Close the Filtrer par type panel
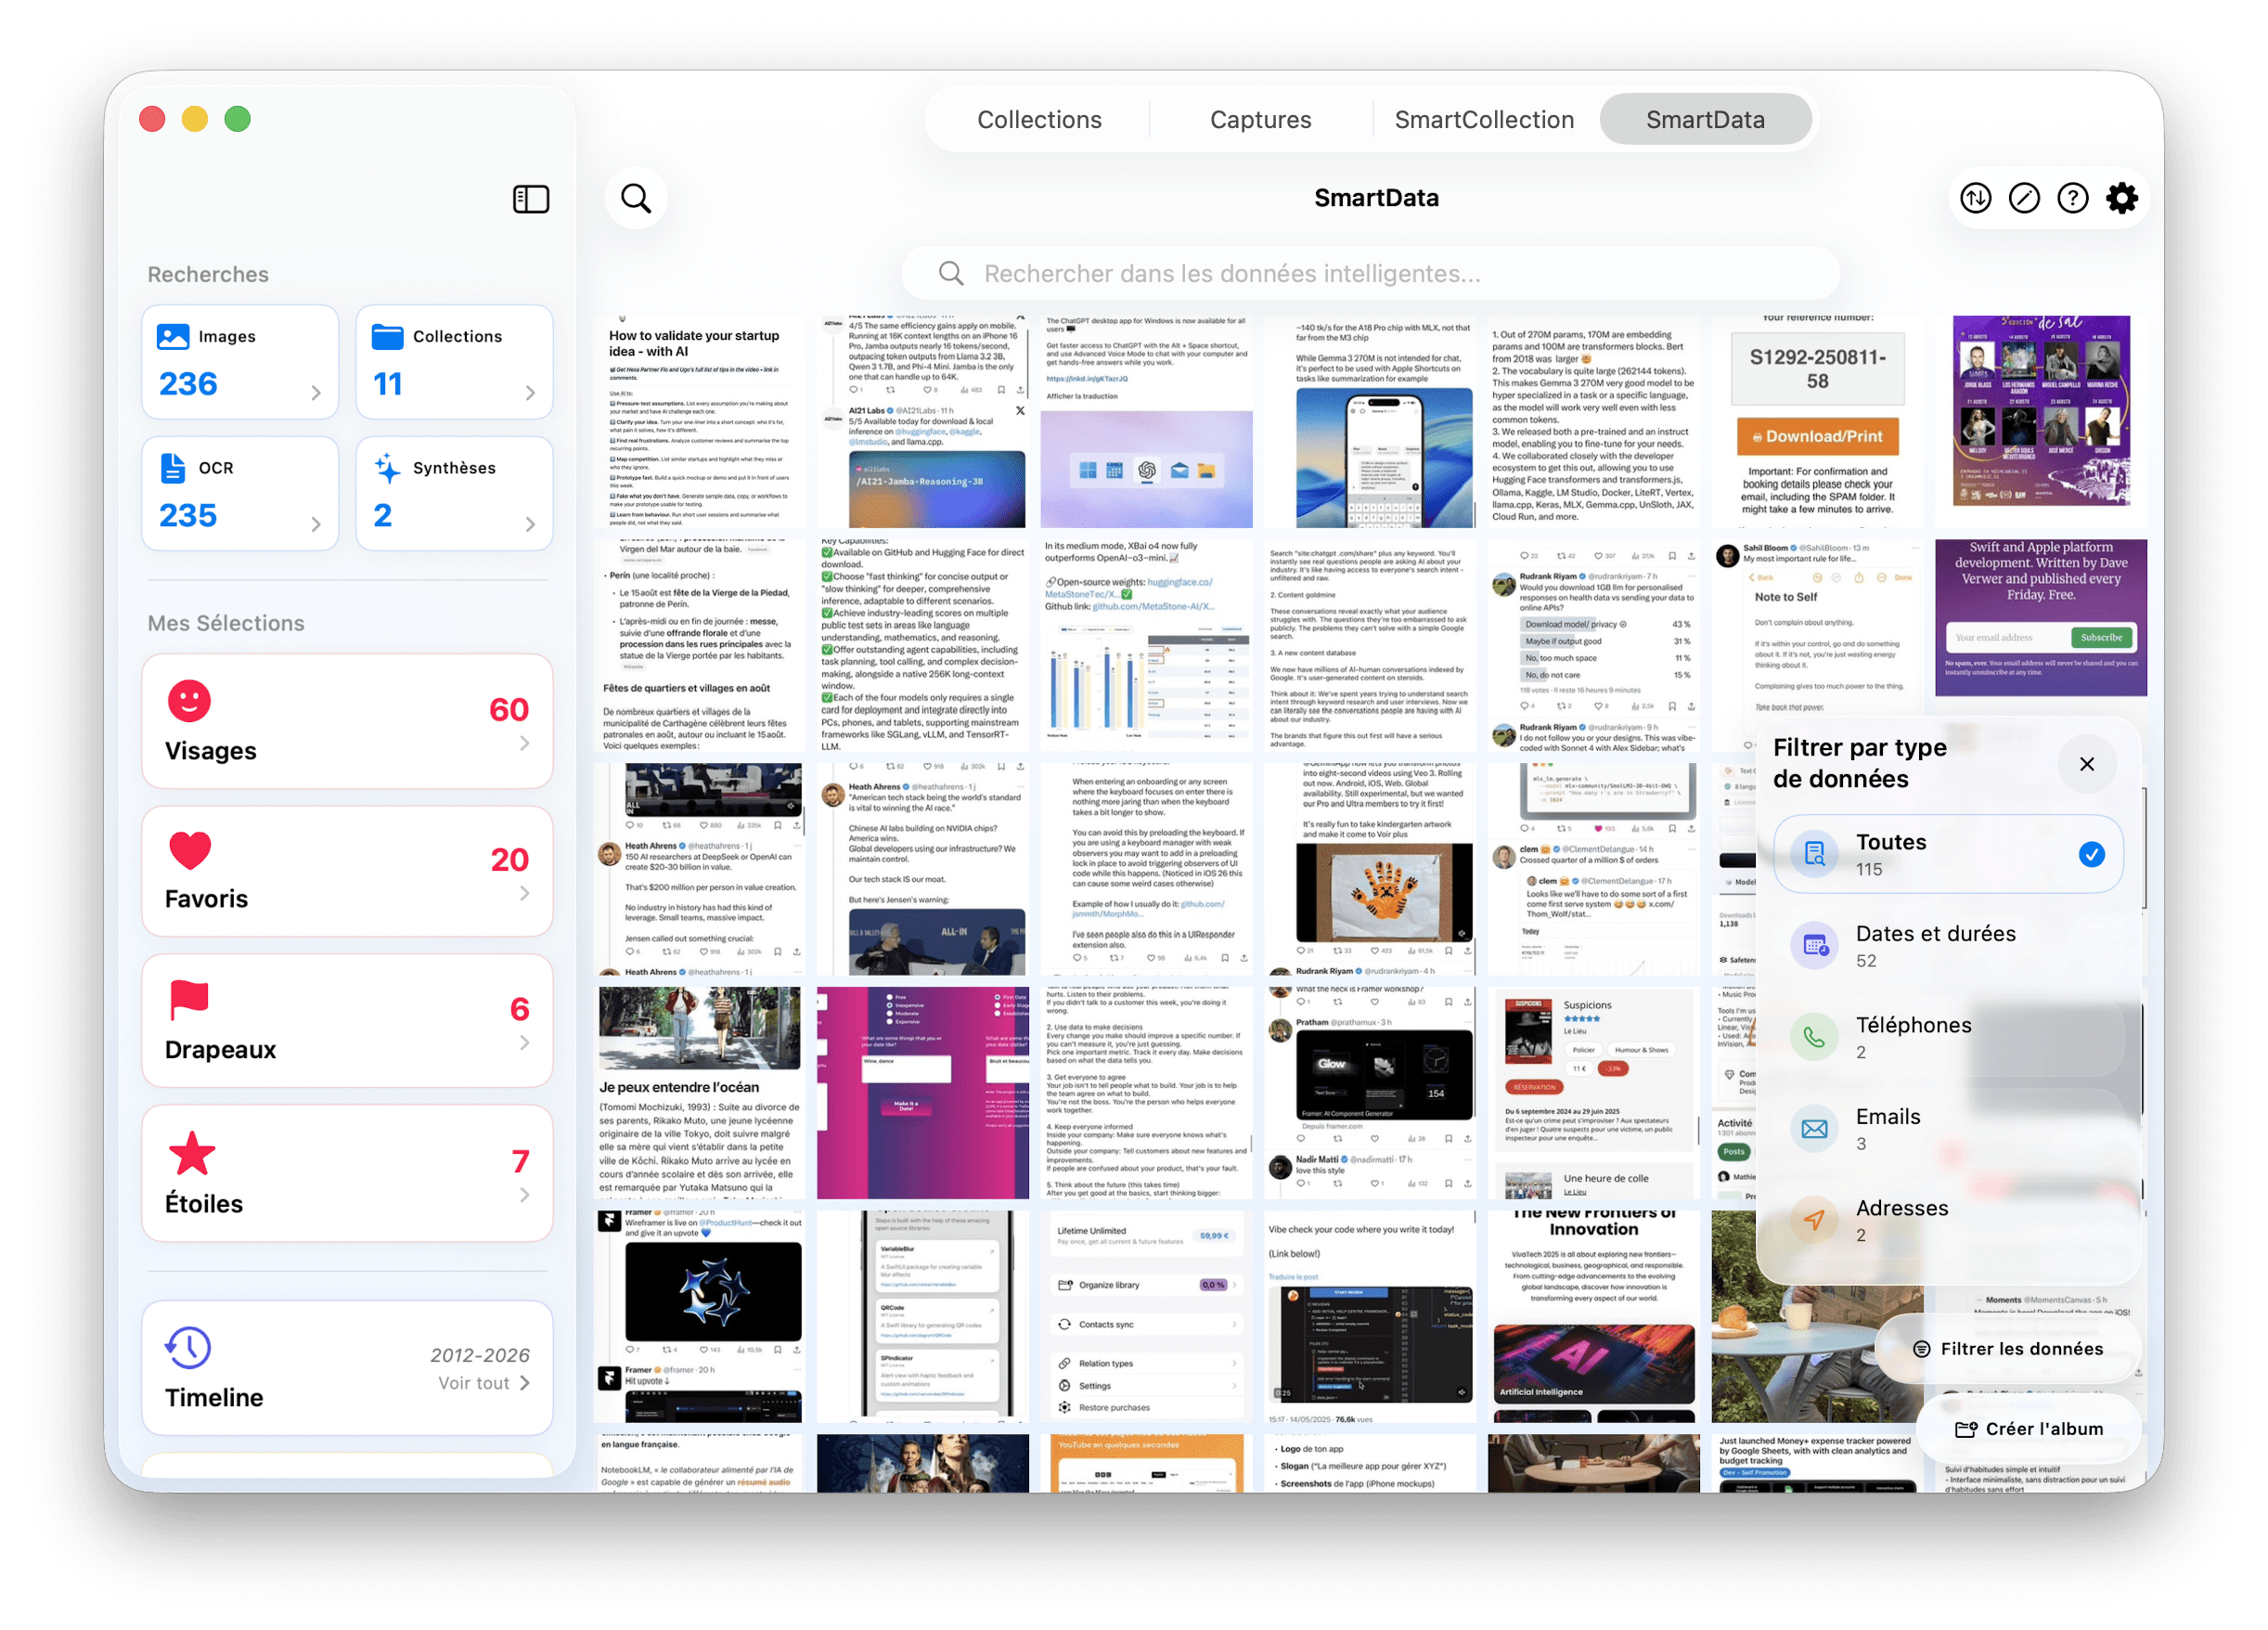This screenshot has height=1630, width=2268. point(2086,764)
